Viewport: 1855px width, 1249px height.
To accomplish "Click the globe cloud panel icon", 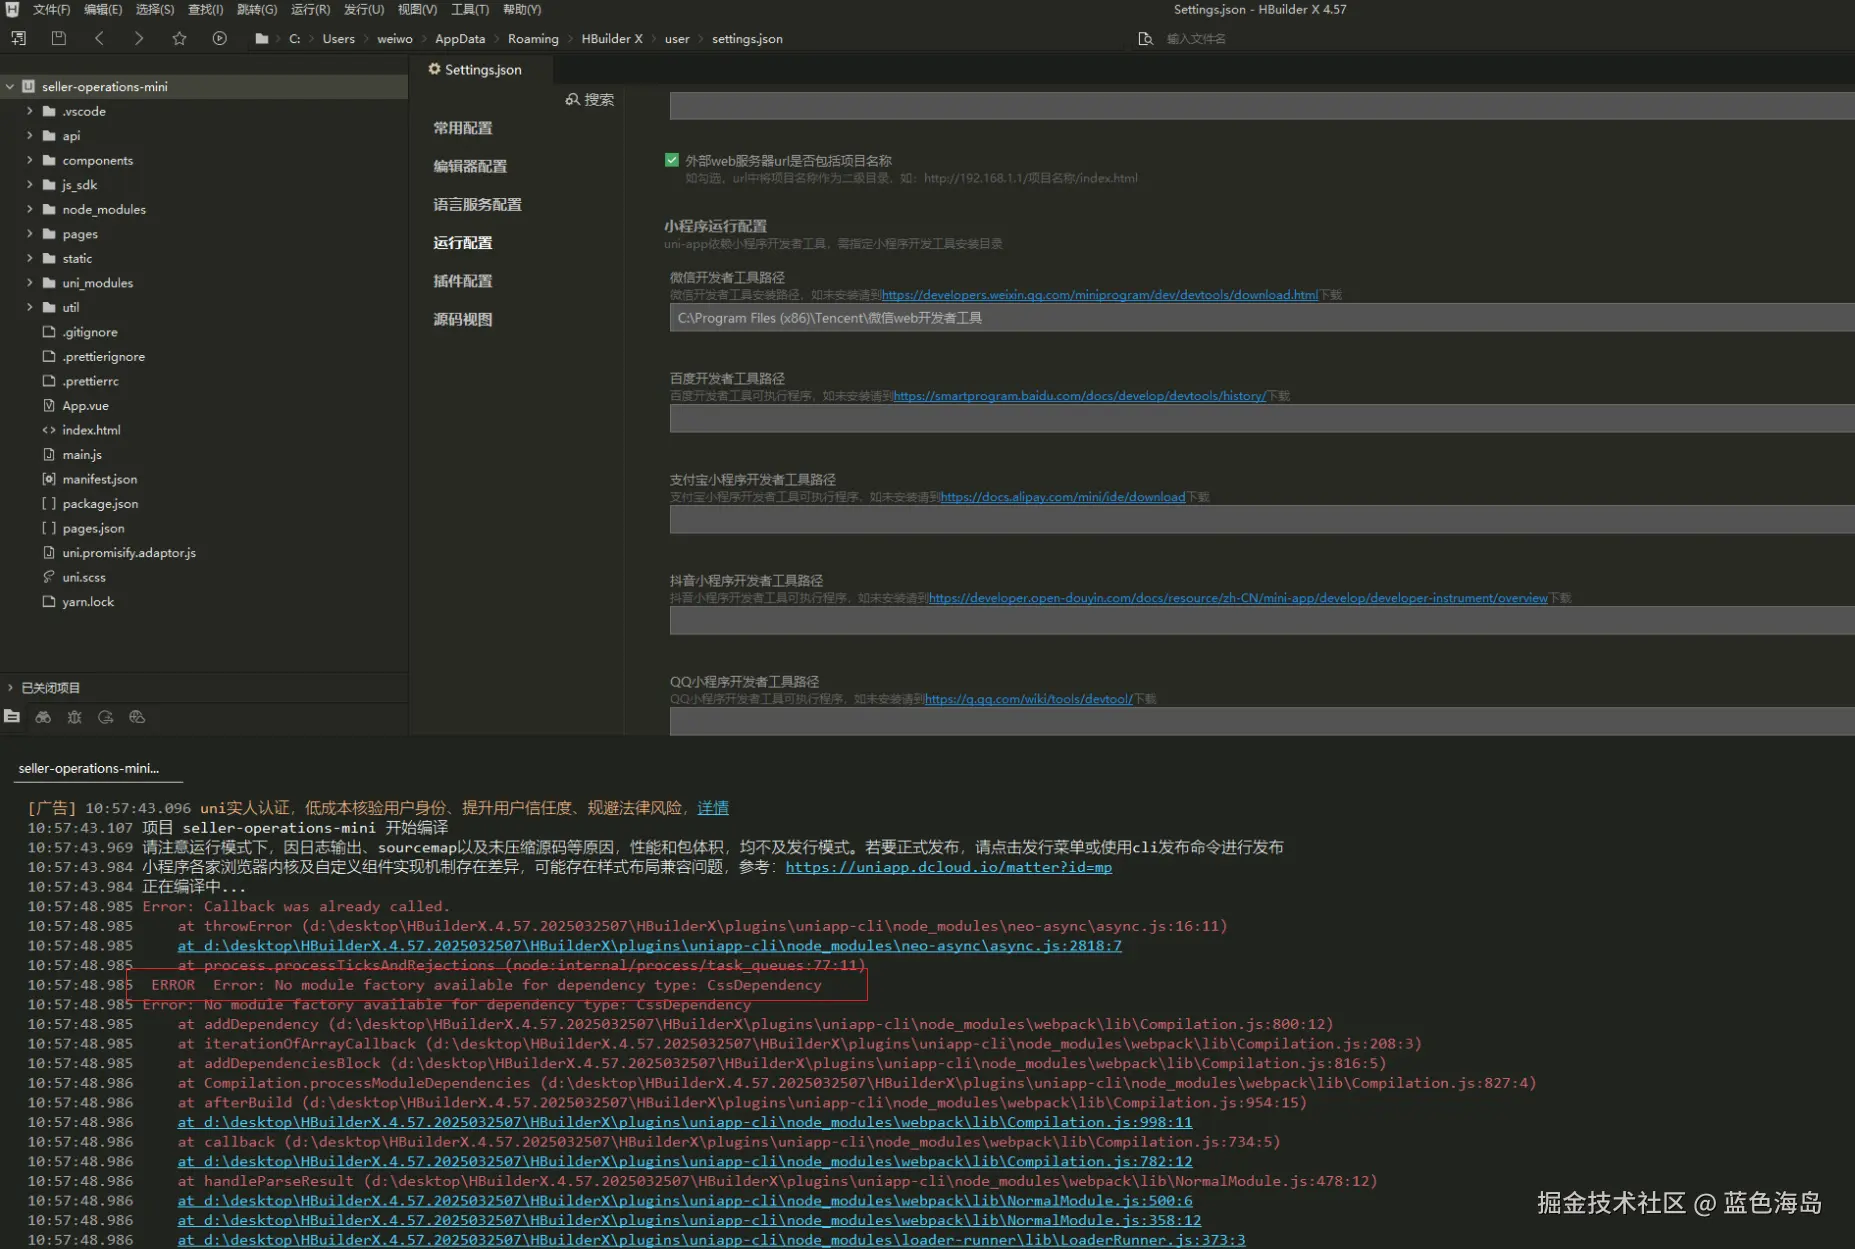I will (x=137, y=716).
